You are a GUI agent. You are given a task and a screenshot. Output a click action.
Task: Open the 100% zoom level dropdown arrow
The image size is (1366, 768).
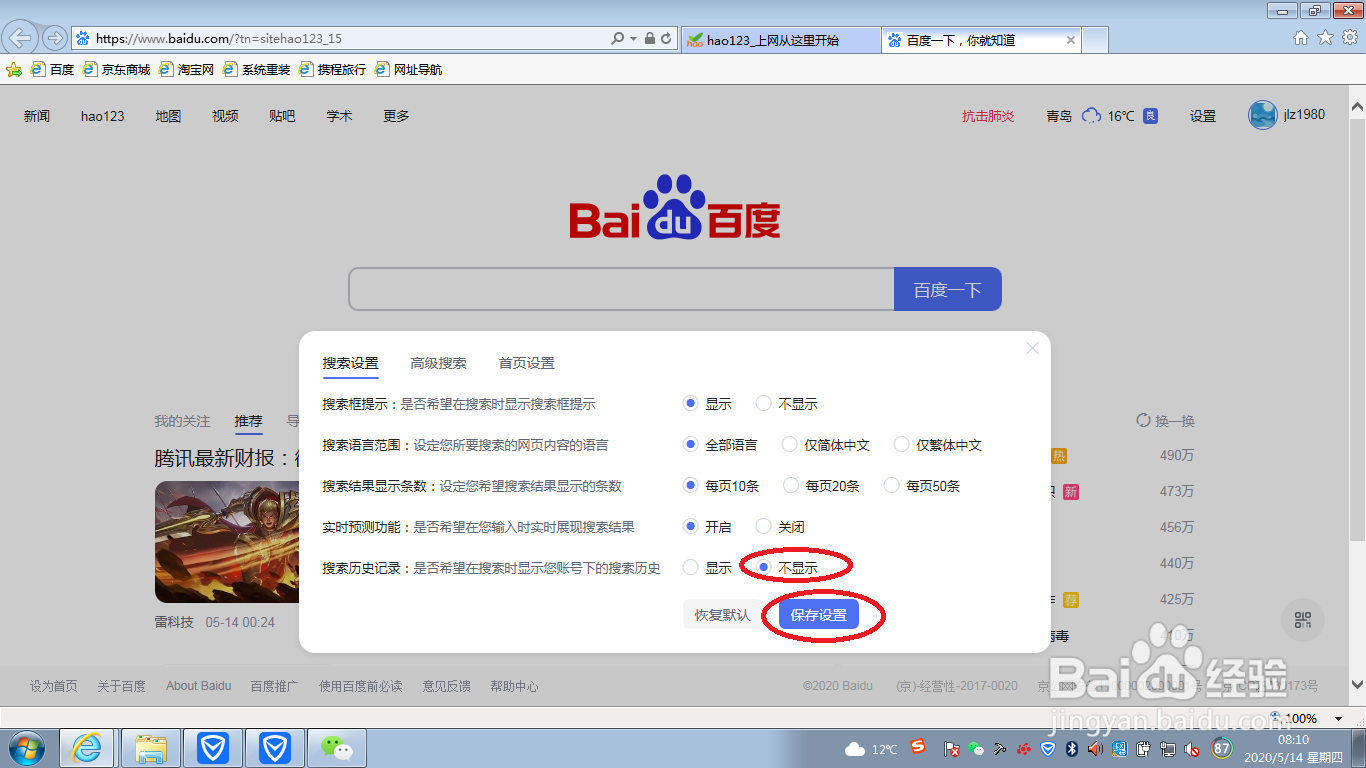pyautogui.click(x=1338, y=719)
